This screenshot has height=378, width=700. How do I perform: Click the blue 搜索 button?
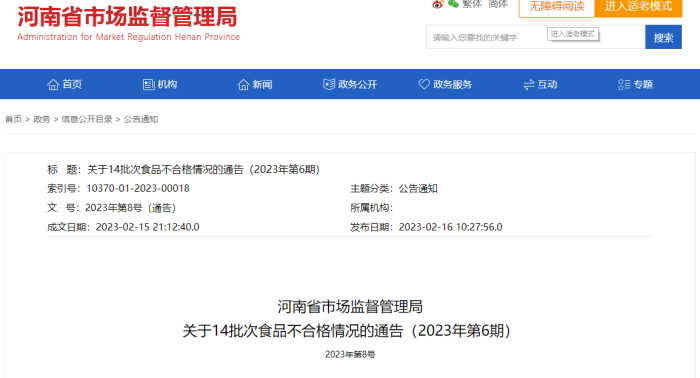tap(663, 37)
